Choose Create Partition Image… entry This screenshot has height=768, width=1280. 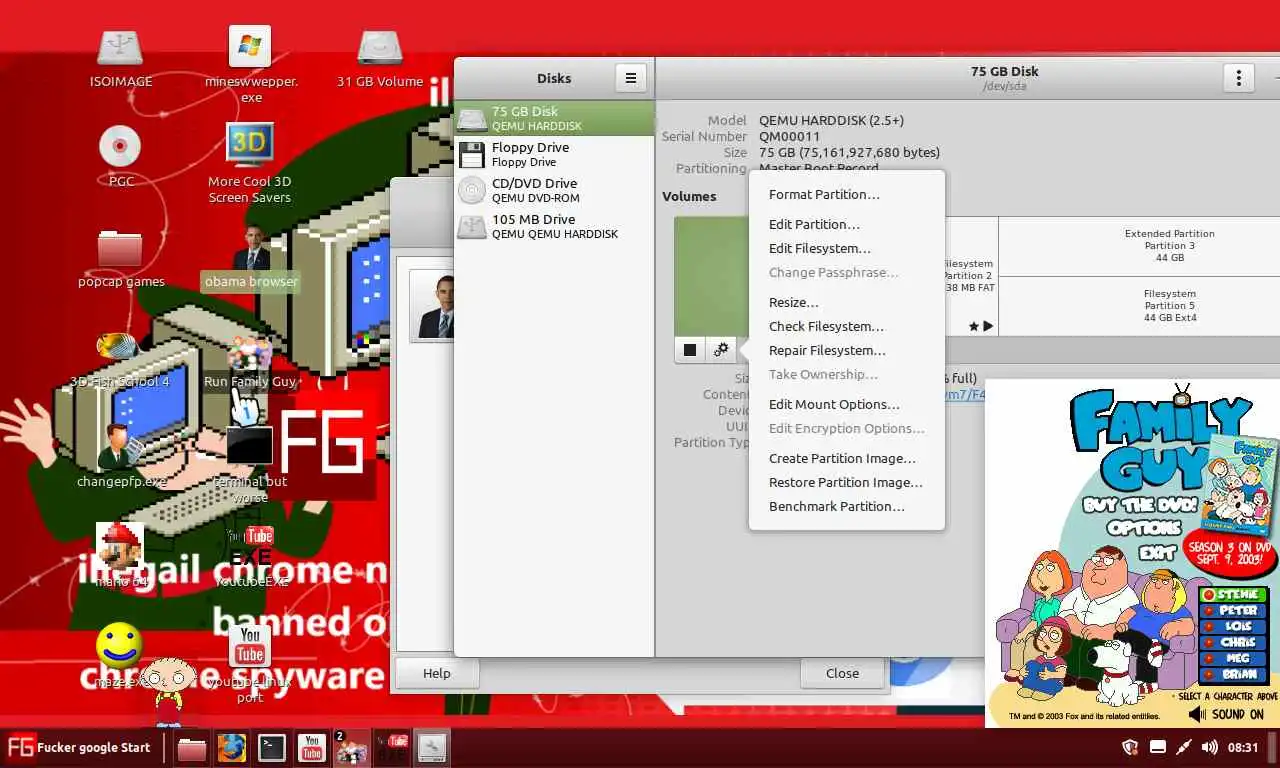(846, 459)
